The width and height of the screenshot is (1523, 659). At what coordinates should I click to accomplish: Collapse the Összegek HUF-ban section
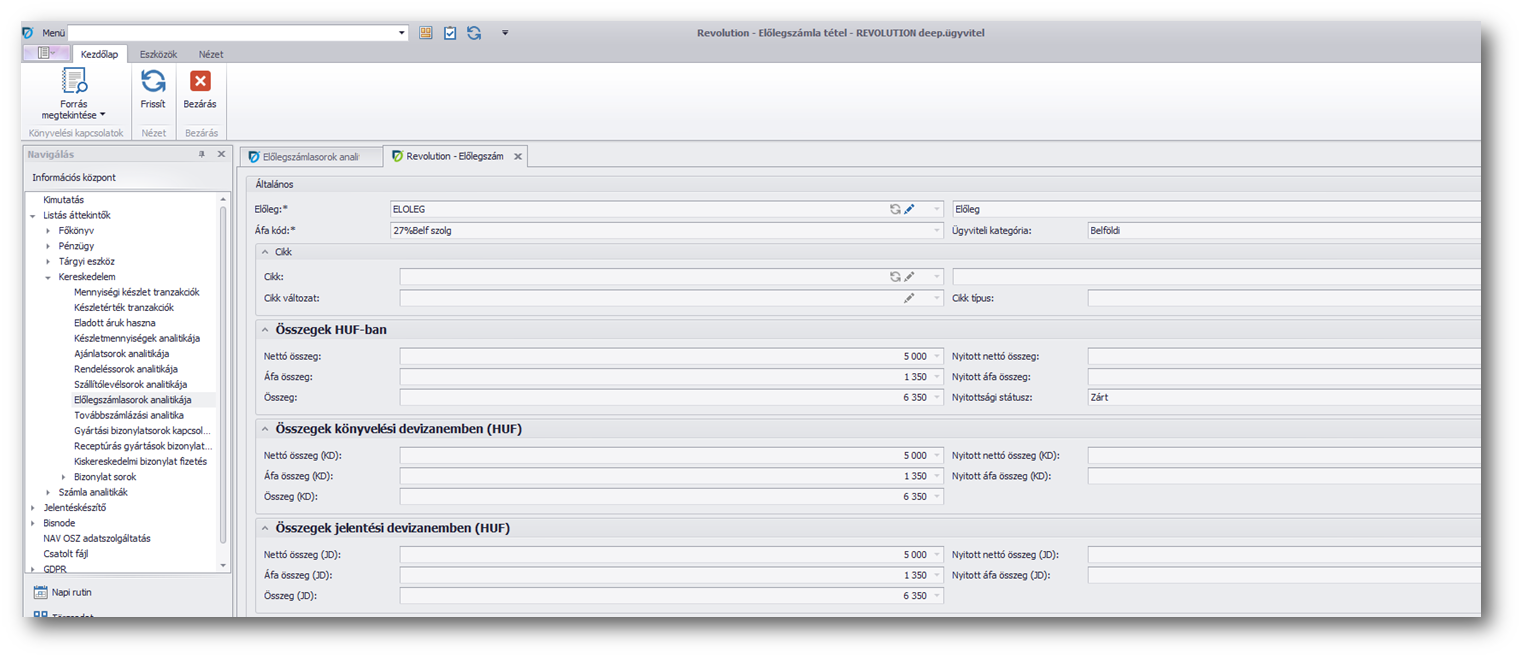265,330
